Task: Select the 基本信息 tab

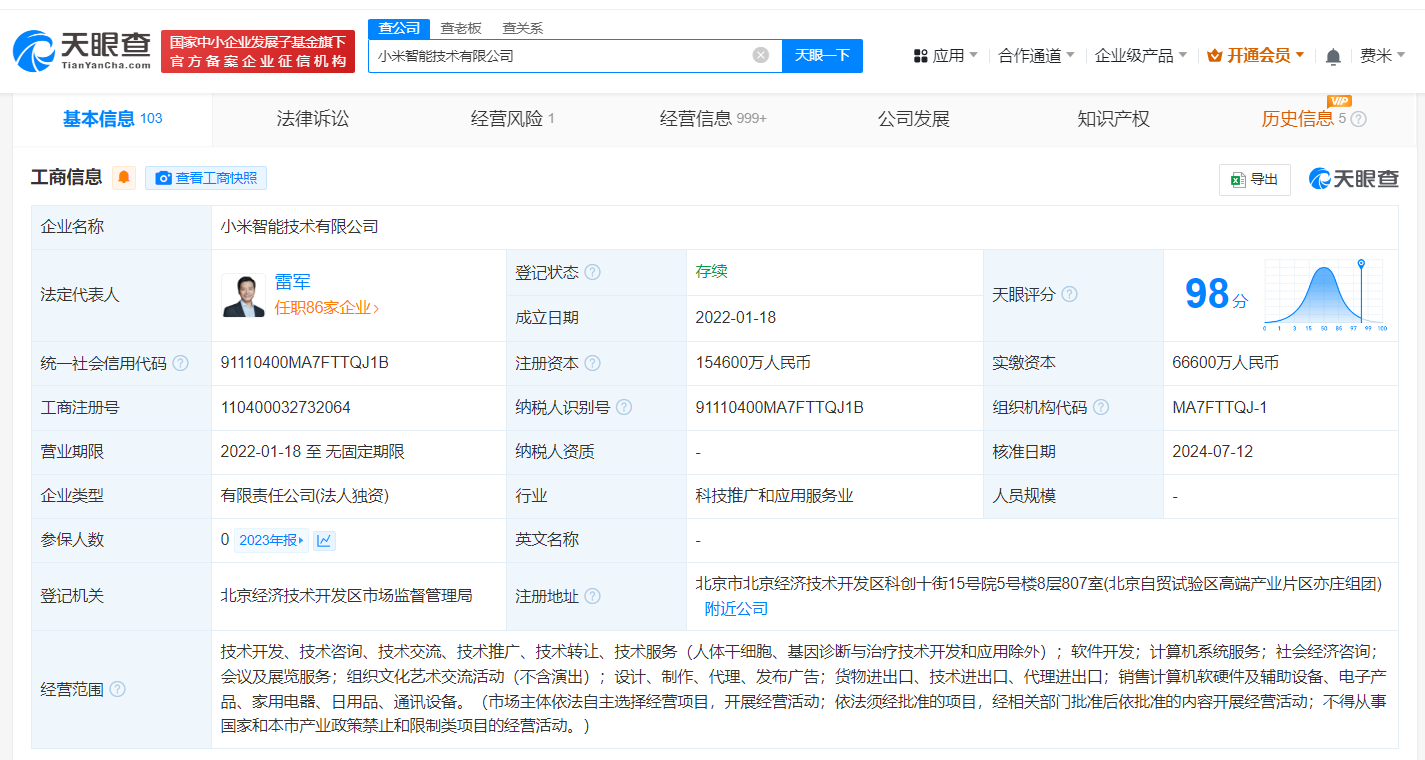Action: [x=112, y=119]
